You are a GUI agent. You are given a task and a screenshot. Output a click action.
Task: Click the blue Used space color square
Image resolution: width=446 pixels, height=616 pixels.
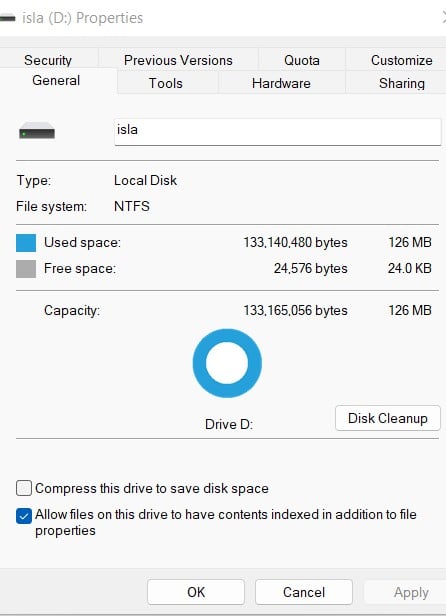click(26, 243)
